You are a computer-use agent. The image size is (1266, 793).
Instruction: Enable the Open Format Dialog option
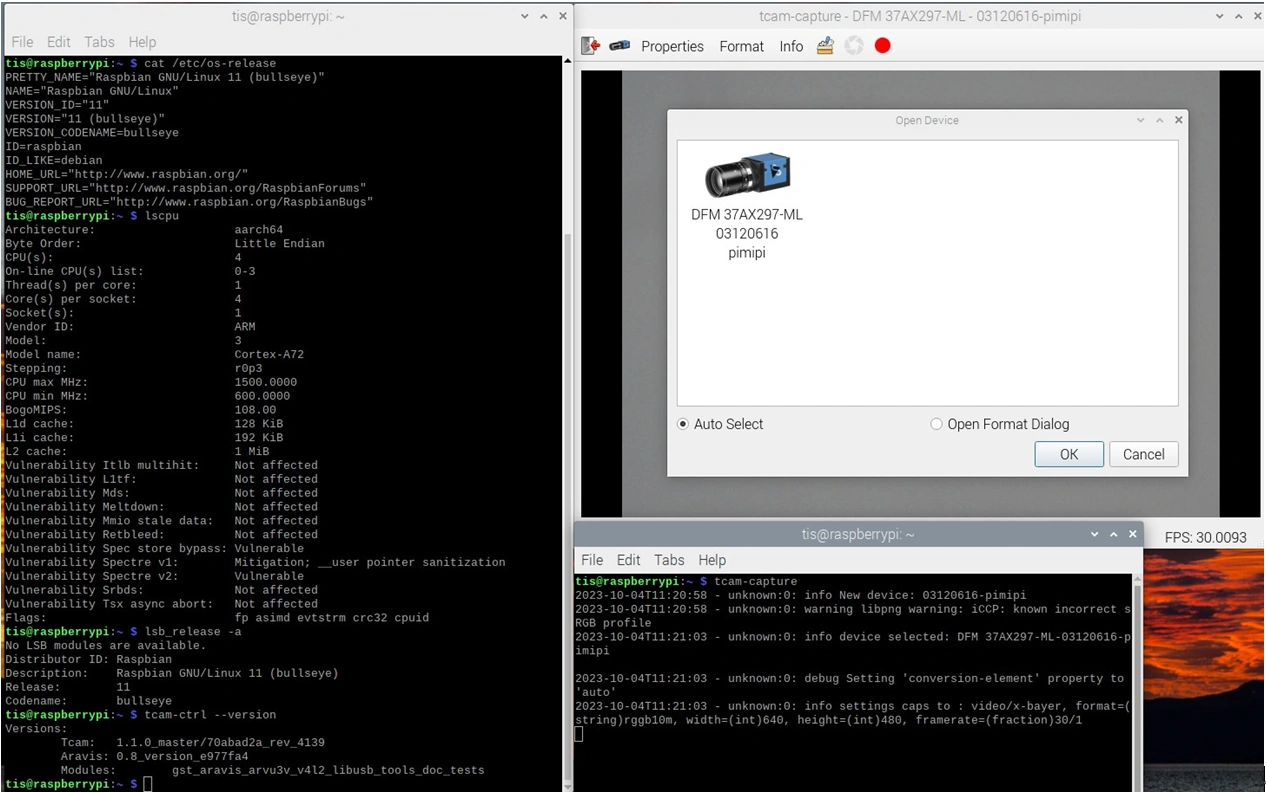coord(937,424)
